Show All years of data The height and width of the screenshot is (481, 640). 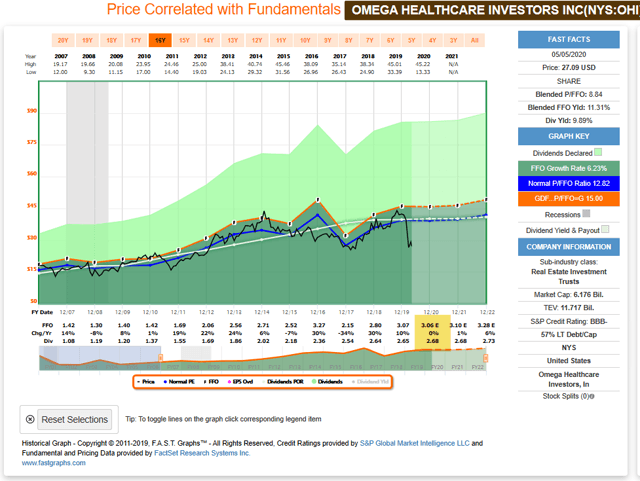475,40
